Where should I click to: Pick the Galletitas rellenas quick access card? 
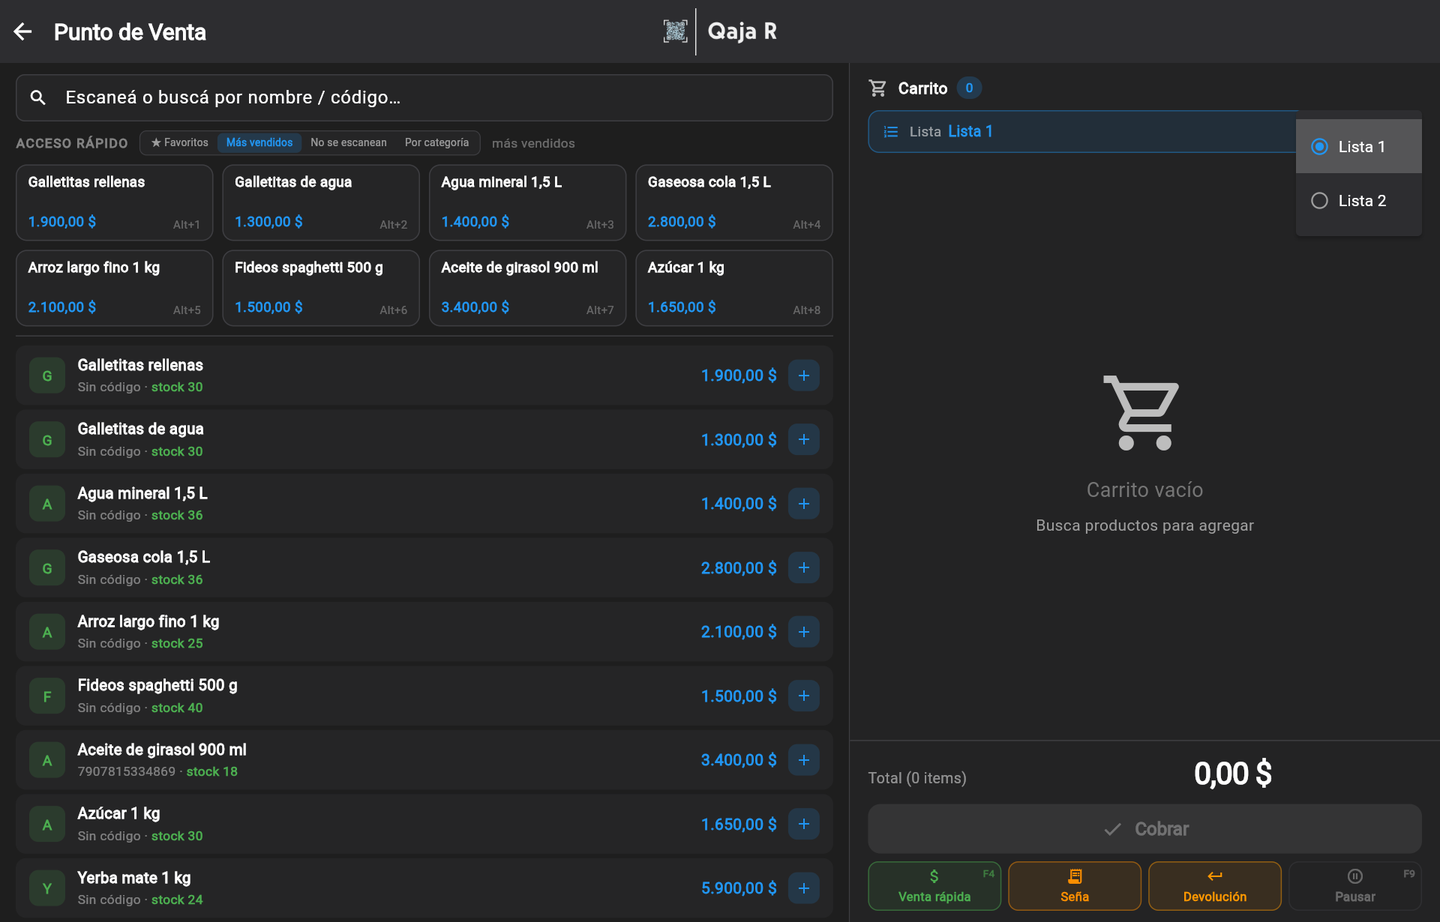[x=114, y=202]
